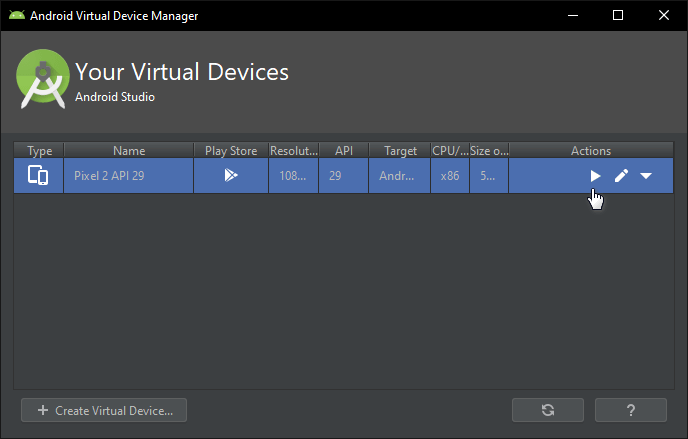Click the x86 CPU cell in row
Image resolution: width=688 pixels, height=439 pixels.
coord(450,176)
